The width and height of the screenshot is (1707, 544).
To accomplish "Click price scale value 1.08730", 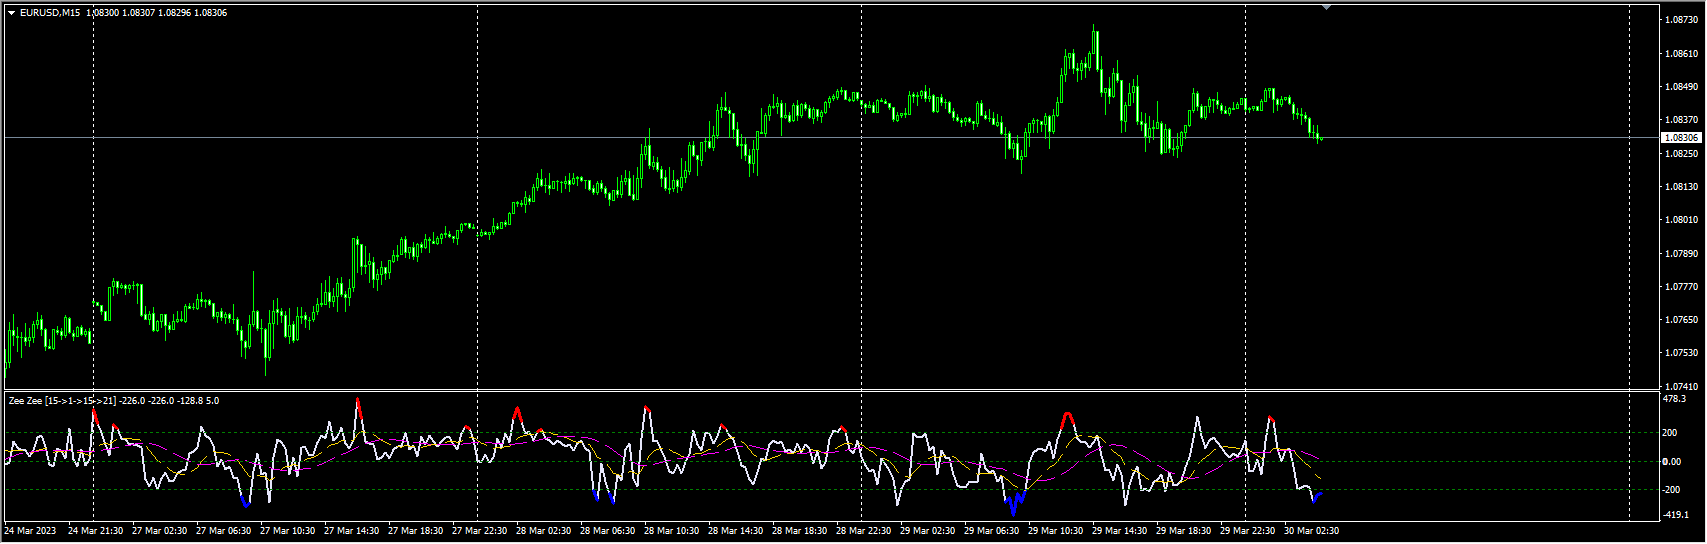I will (1681, 20).
